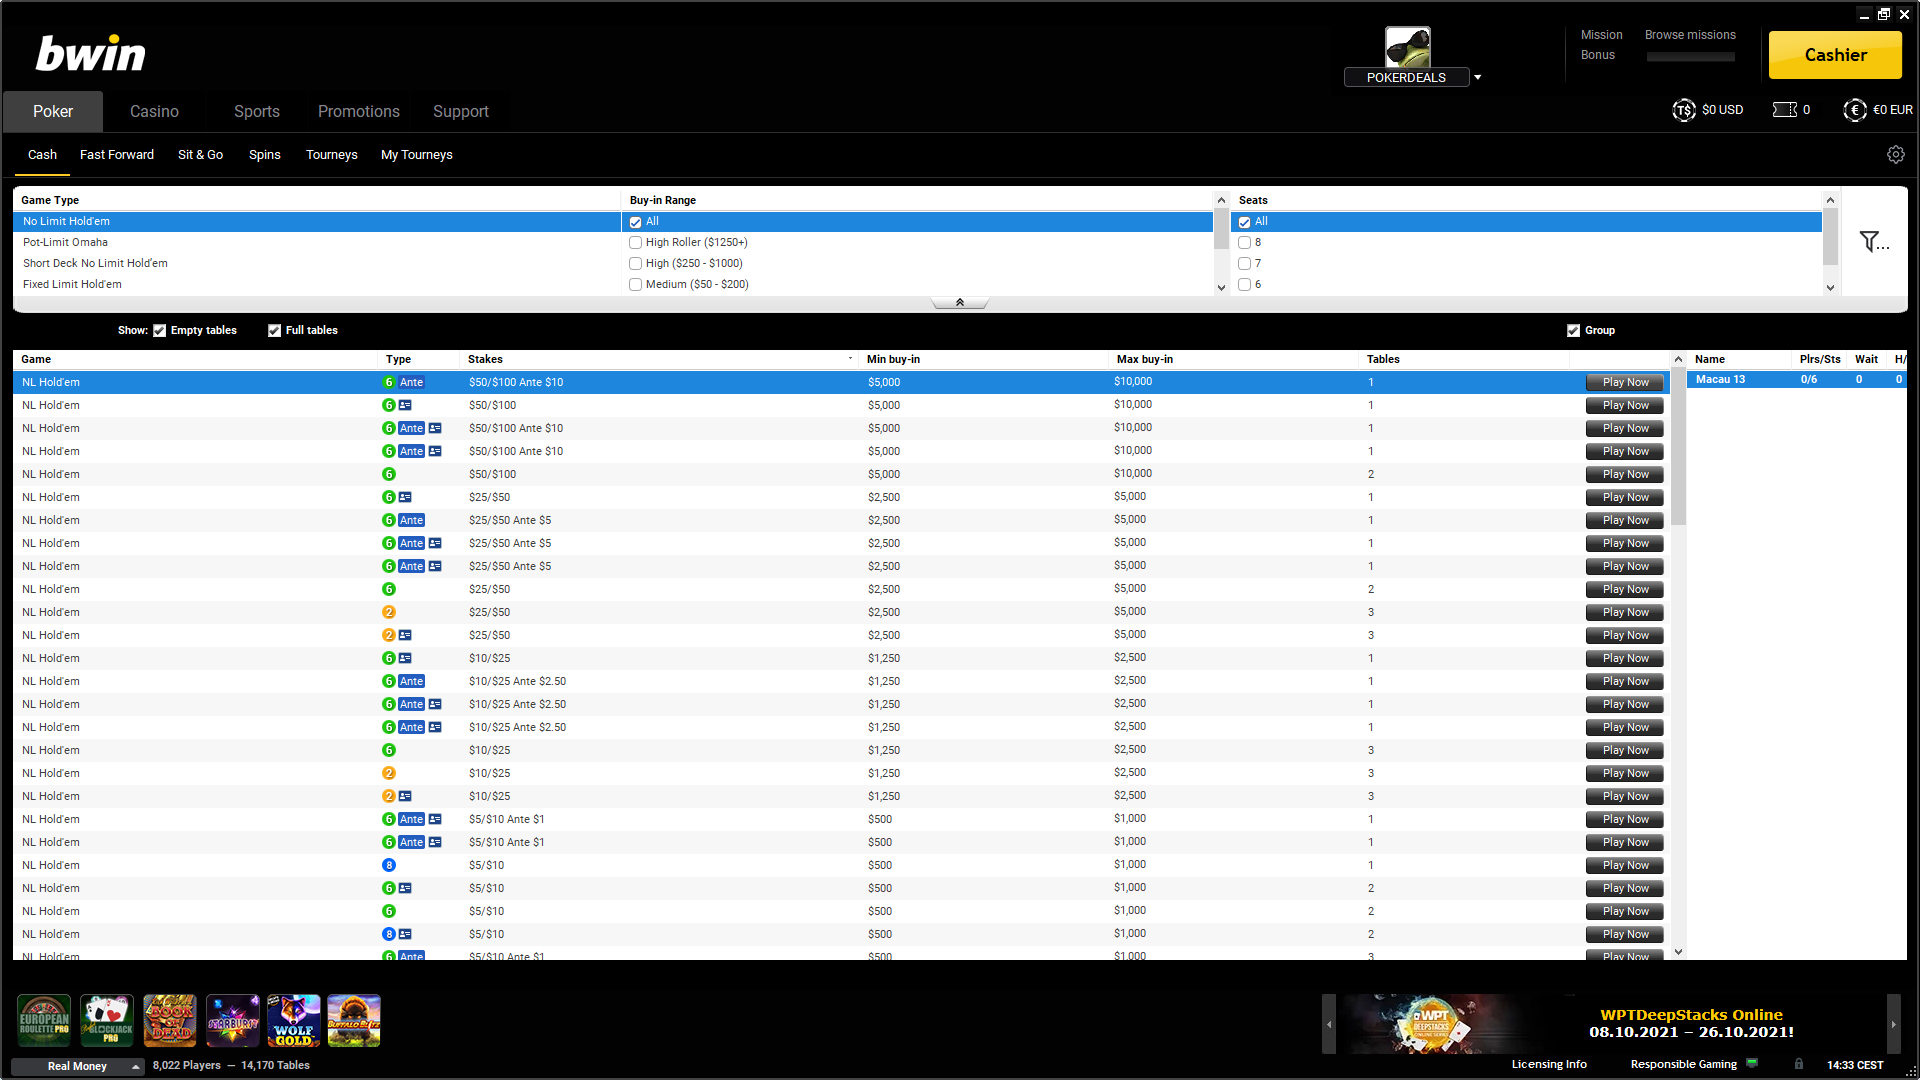Click the Seats filter scrollbar
Image resolution: width=1920 pixels, height=1080 pixels.
click(1830, 237)
